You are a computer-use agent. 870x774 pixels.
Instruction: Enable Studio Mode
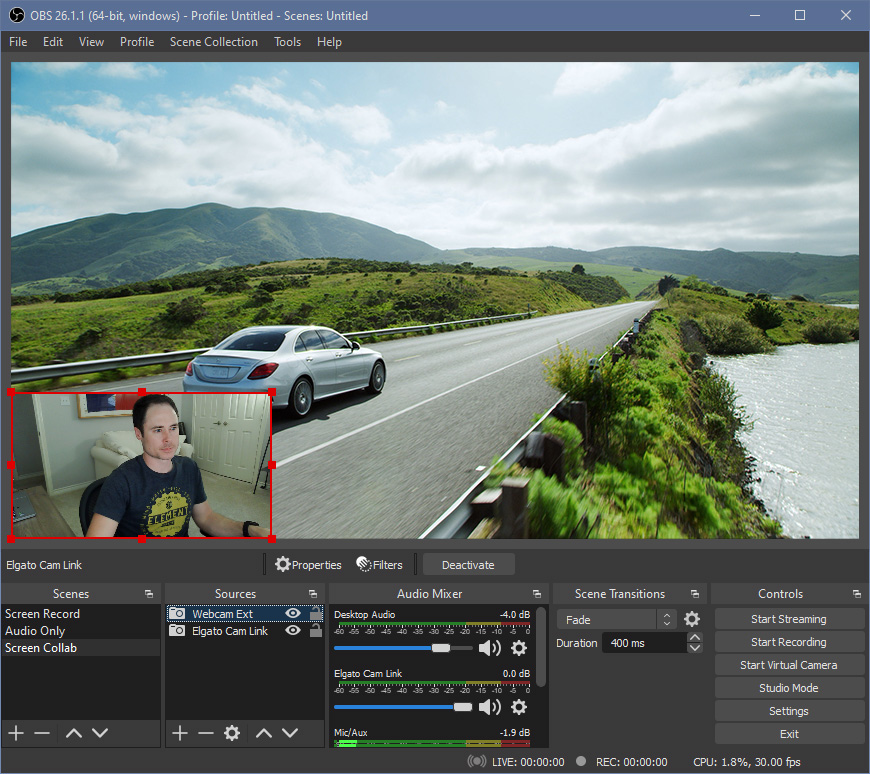click(x=789, y=687)
